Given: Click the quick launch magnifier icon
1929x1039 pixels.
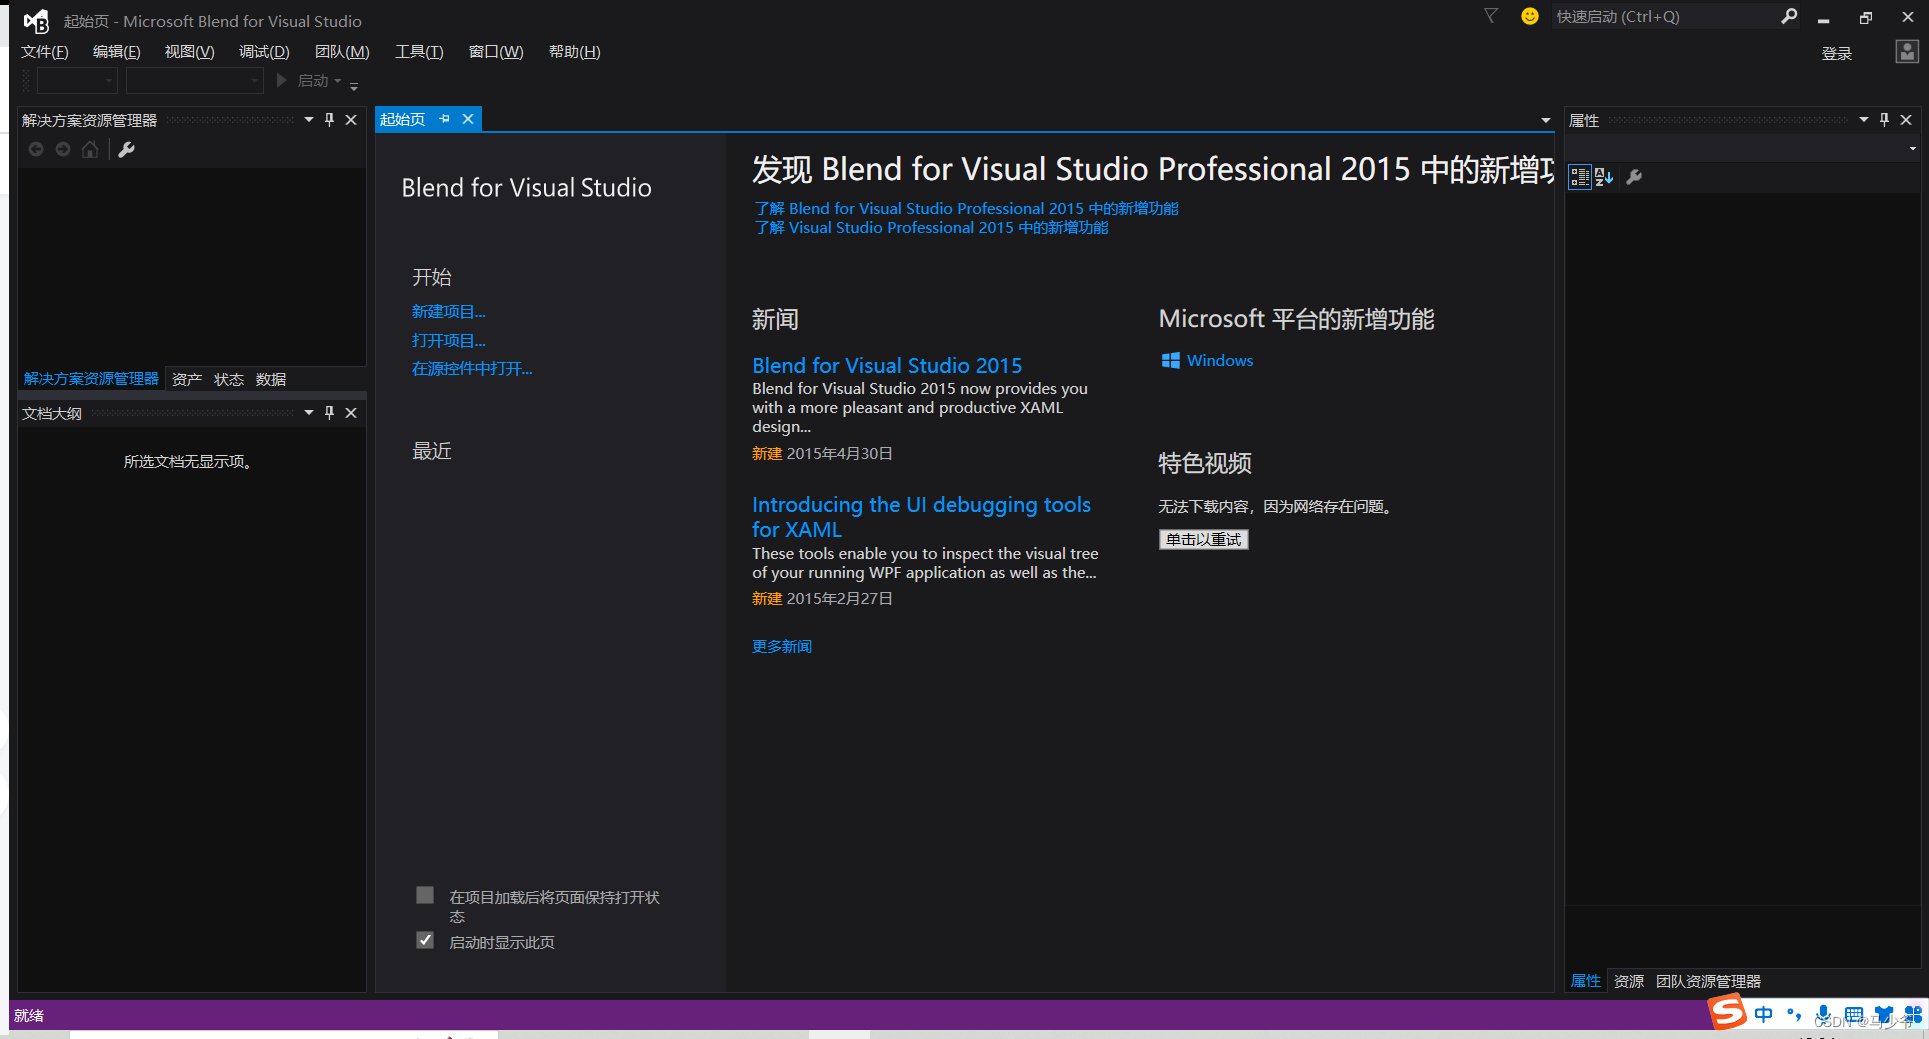Looking at the screenshot, I should click(x=1789, y=16).
